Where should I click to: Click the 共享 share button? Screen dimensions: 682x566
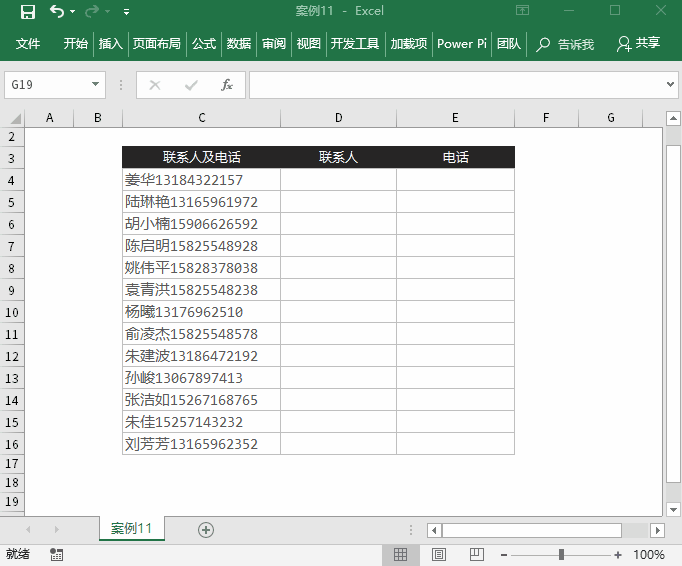coord(638,44)
